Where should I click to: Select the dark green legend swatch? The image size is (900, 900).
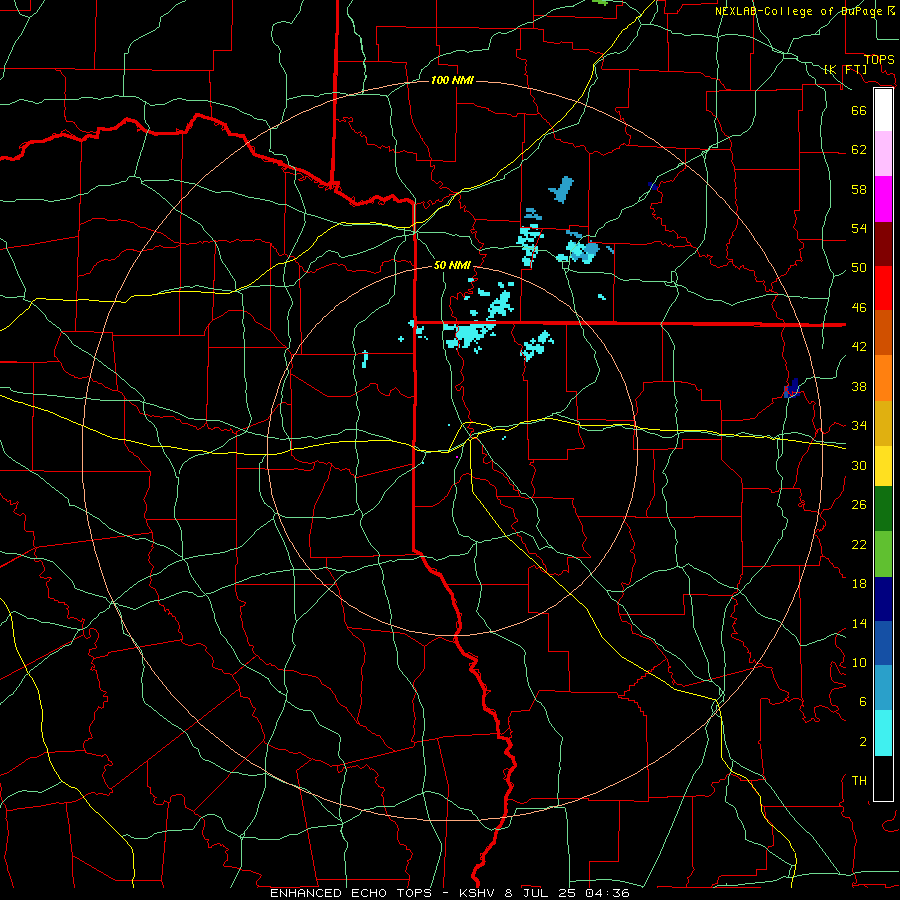[x=883, y=509]
